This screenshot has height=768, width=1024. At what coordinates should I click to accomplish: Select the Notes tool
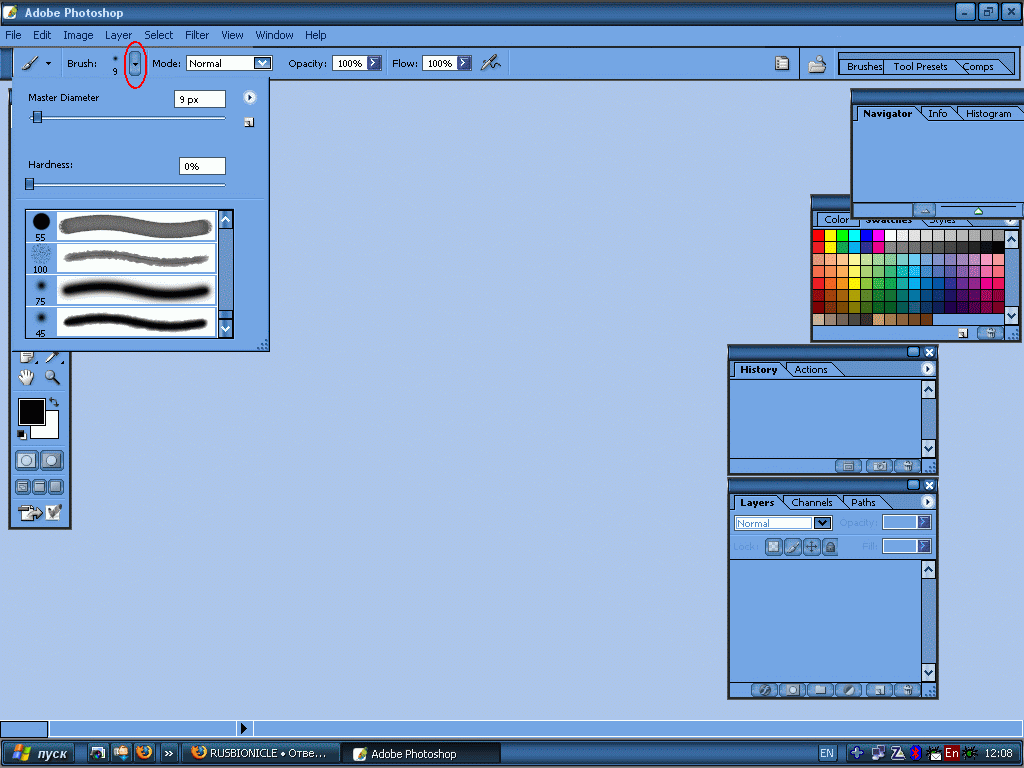(x=27, y=357)
